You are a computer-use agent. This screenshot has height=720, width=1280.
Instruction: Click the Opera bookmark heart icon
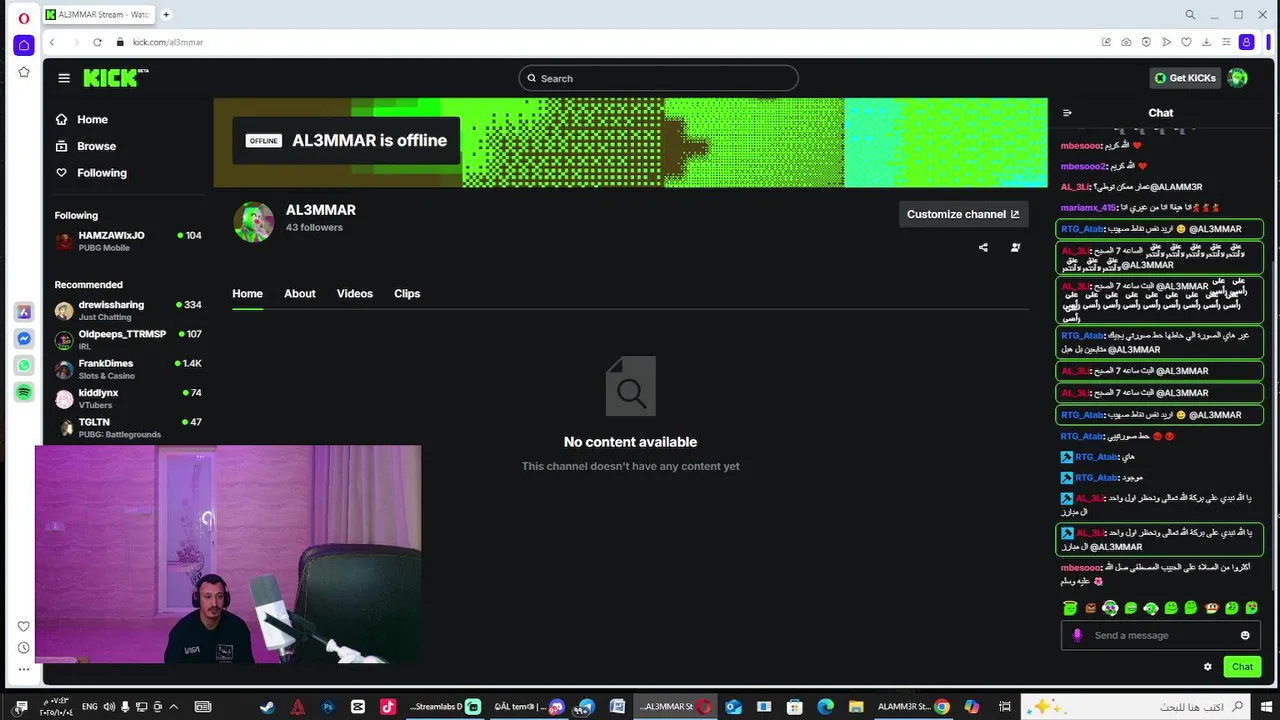pyautogui.click(x=1186, y=42)
